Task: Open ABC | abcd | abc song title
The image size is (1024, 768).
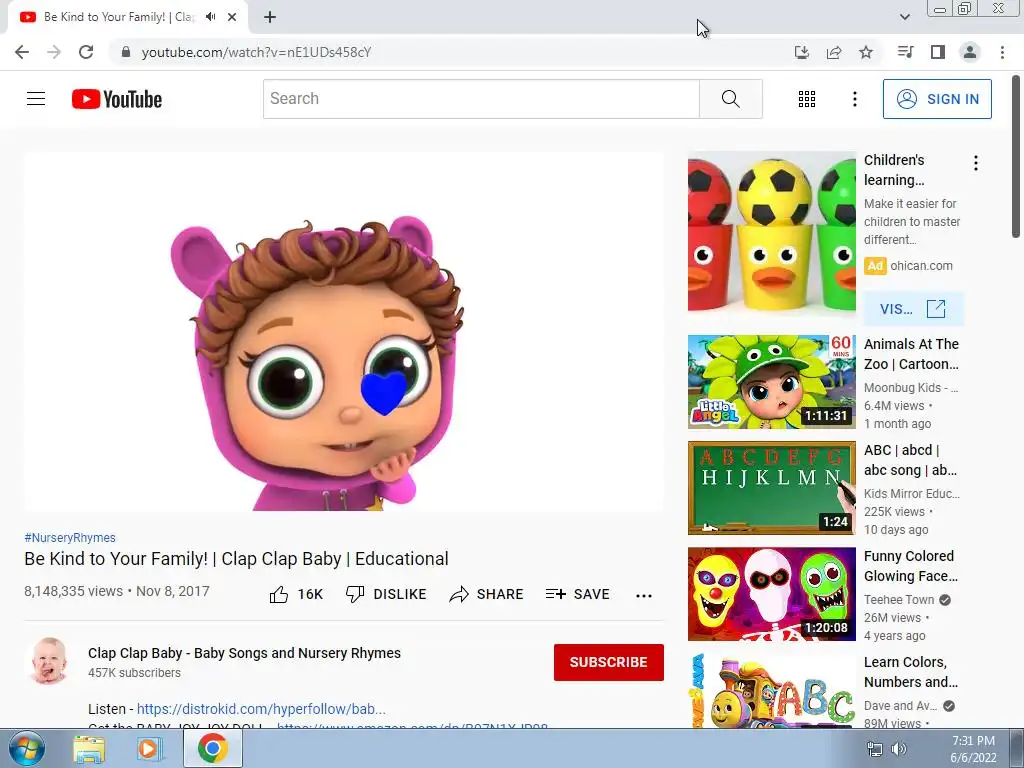Action: [x=910, y=460]
